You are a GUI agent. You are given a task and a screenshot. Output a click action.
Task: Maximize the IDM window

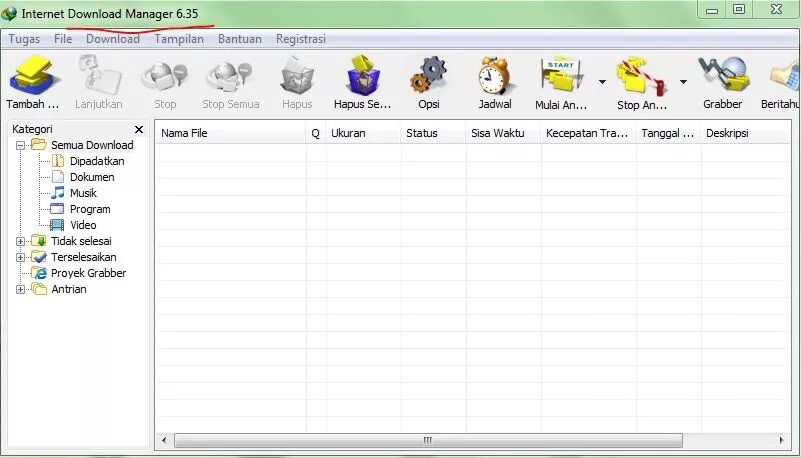pyautogui.click(x=739, y=10)
